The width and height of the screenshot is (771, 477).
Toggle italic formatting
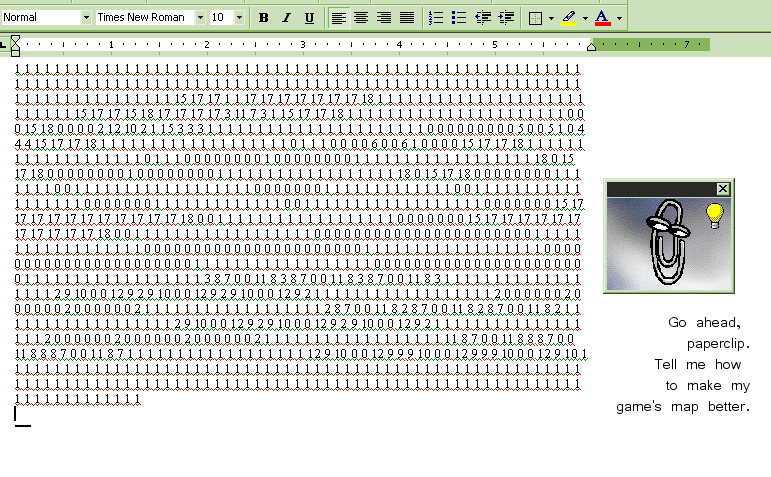click(x=286, y=18)
